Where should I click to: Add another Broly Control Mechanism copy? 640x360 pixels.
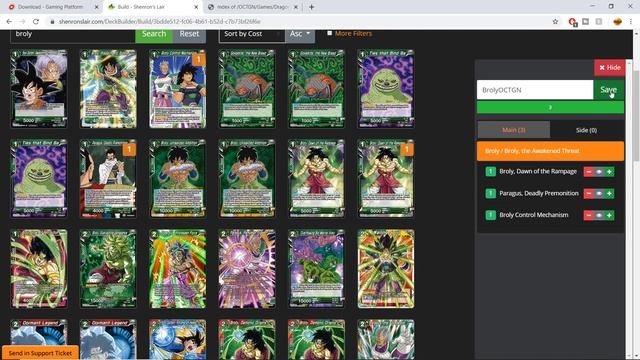[x=609, y=215]
